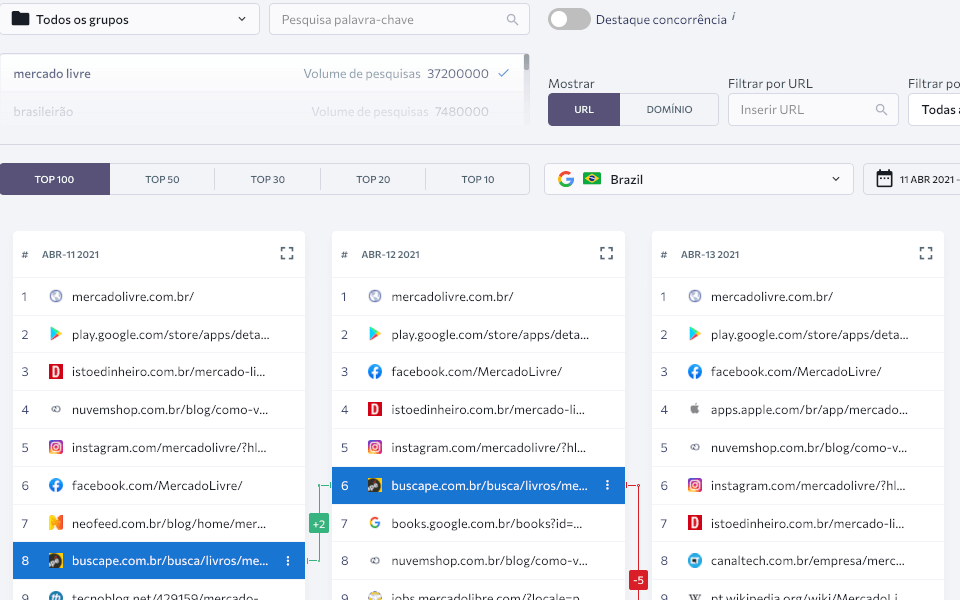
Task: Click canaltech.com.br rank 8 in ABR-13
Action: [808, 561]
